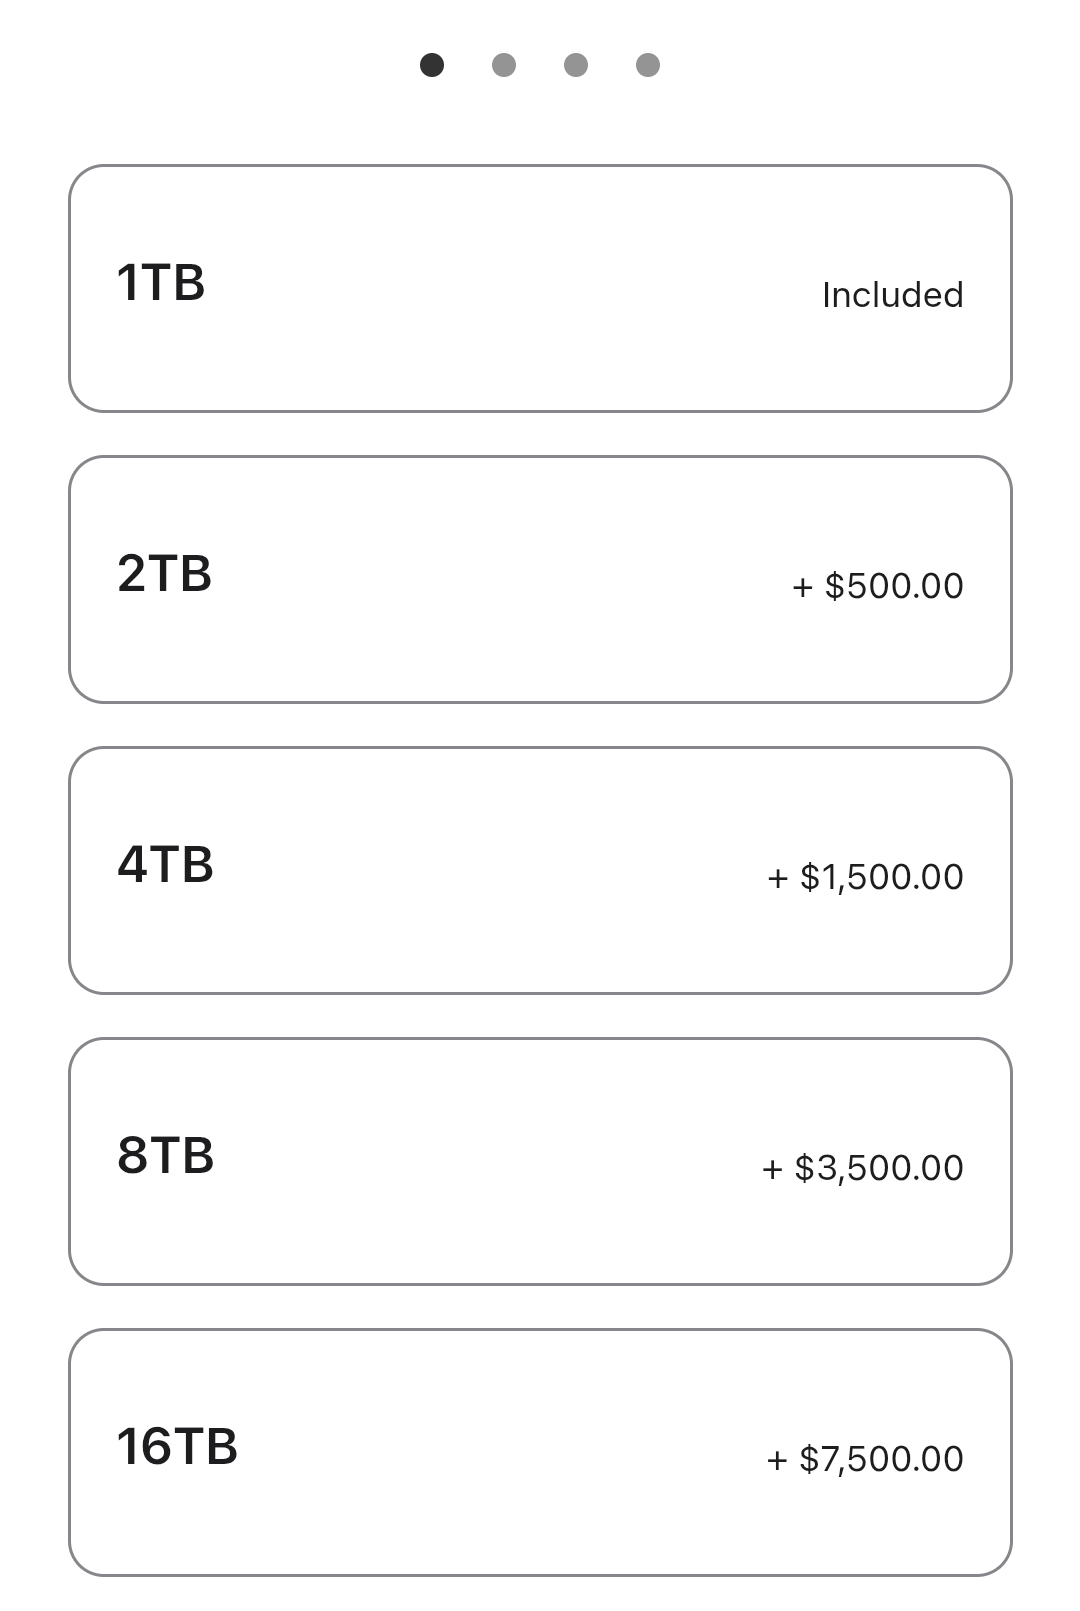Pick the storage upgrade costing five hundred dollars
Screen dimensions: 1080x1611
pos(540,579)
